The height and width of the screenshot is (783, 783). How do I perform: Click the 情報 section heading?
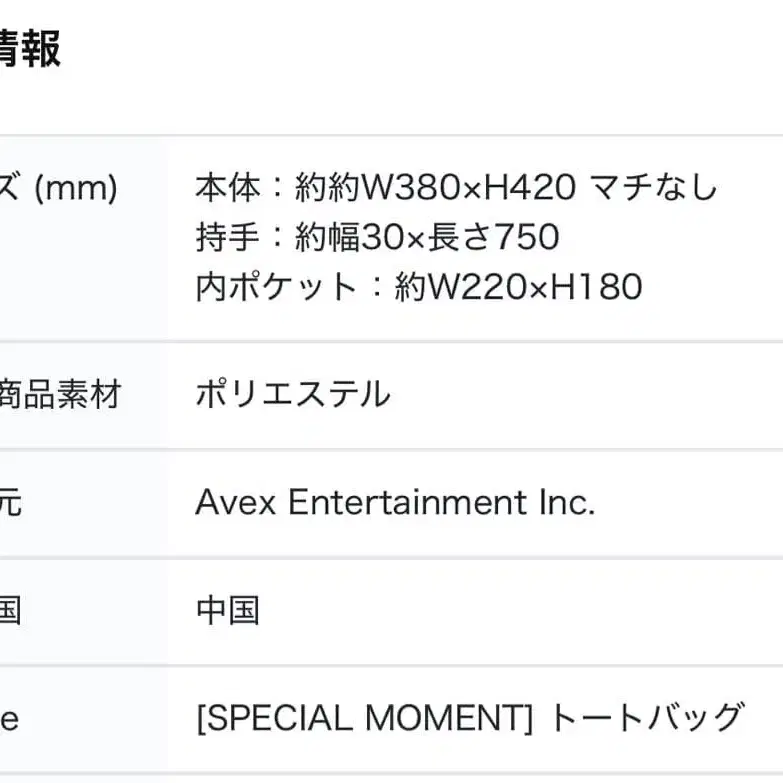[x=30, y=47]
